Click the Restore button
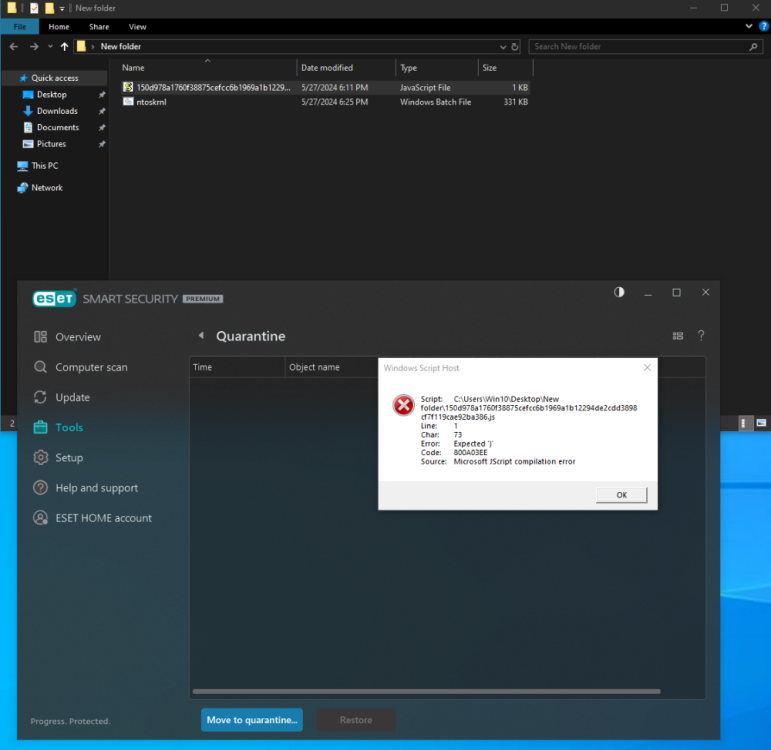This screenshot has width=771, height=750. tap(356, 720)
